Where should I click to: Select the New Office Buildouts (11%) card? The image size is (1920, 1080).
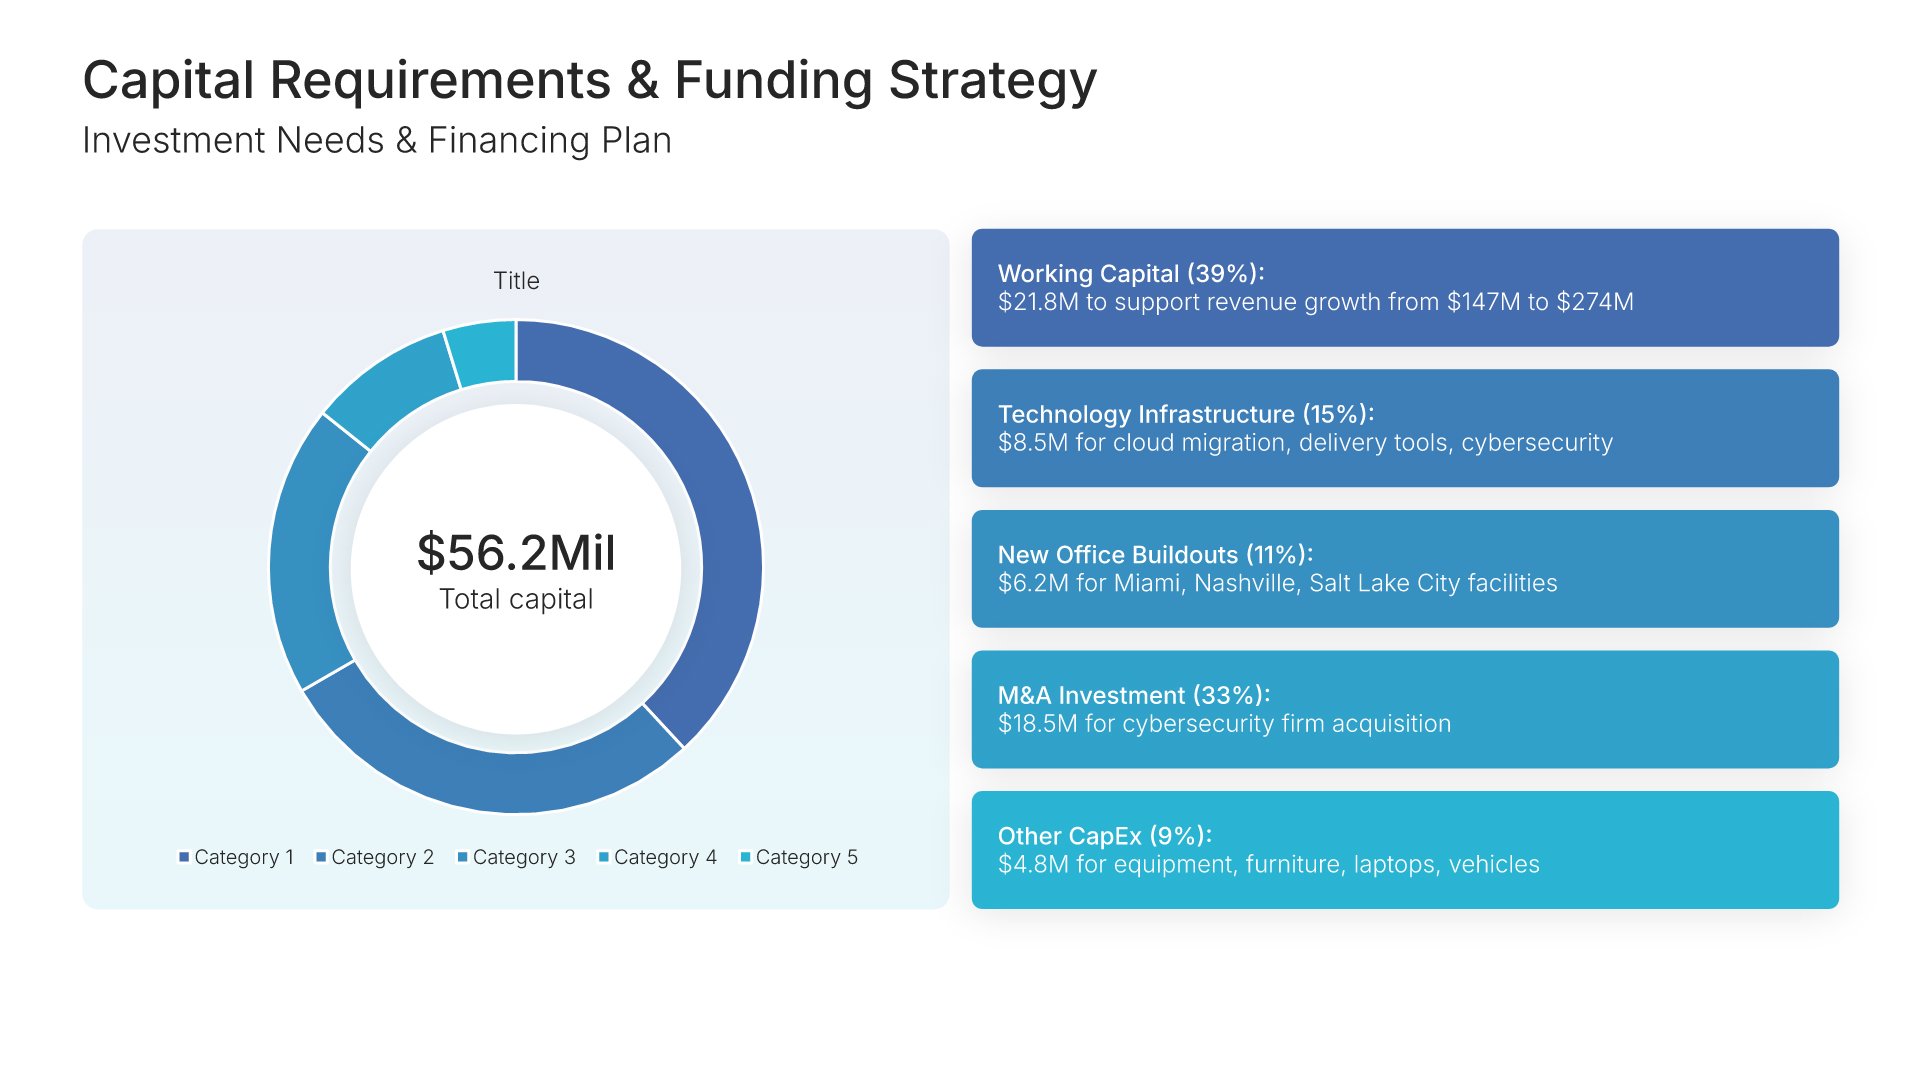pyautogui.click(x=1404, y=569)
